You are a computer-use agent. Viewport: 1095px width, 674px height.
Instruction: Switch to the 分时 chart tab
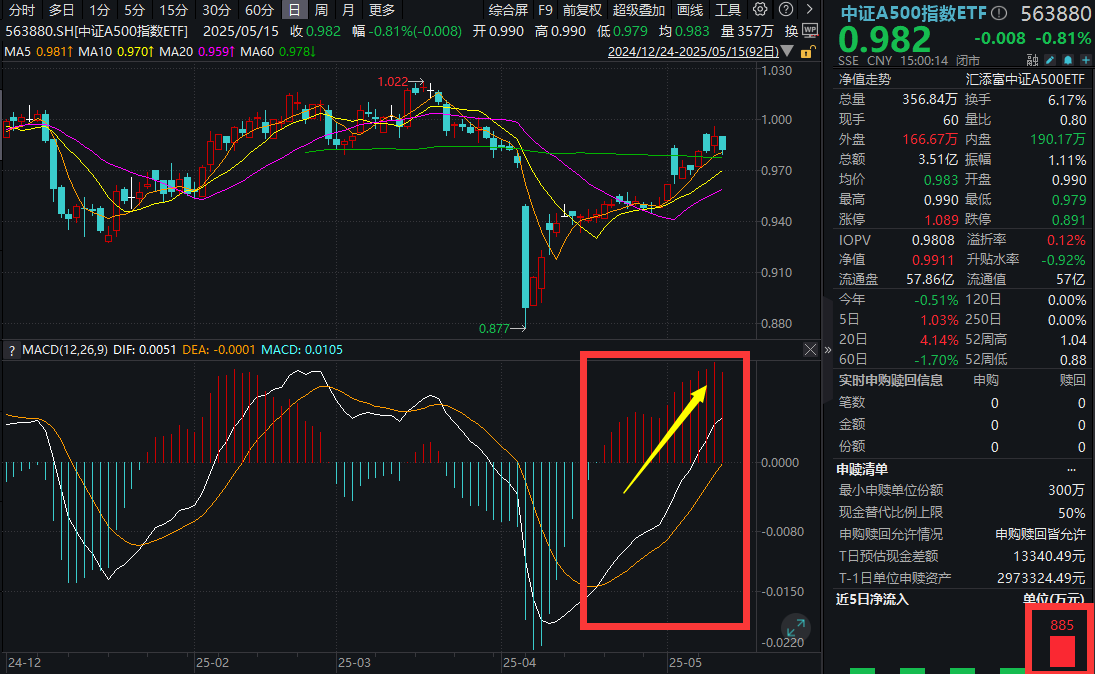click(21, 10)
